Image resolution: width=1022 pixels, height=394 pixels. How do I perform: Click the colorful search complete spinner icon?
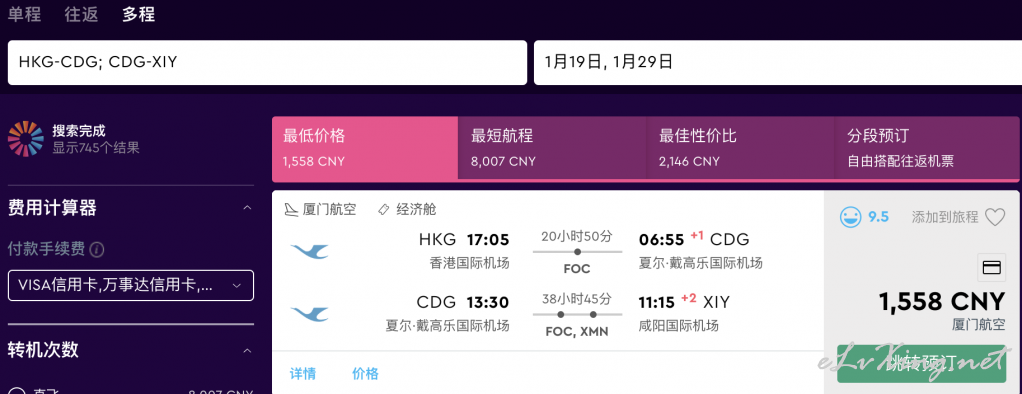(25, 139)
